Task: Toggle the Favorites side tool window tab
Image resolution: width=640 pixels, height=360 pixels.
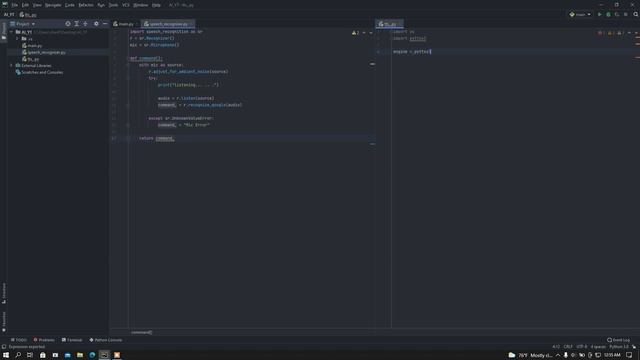Action: coord(4,322)
